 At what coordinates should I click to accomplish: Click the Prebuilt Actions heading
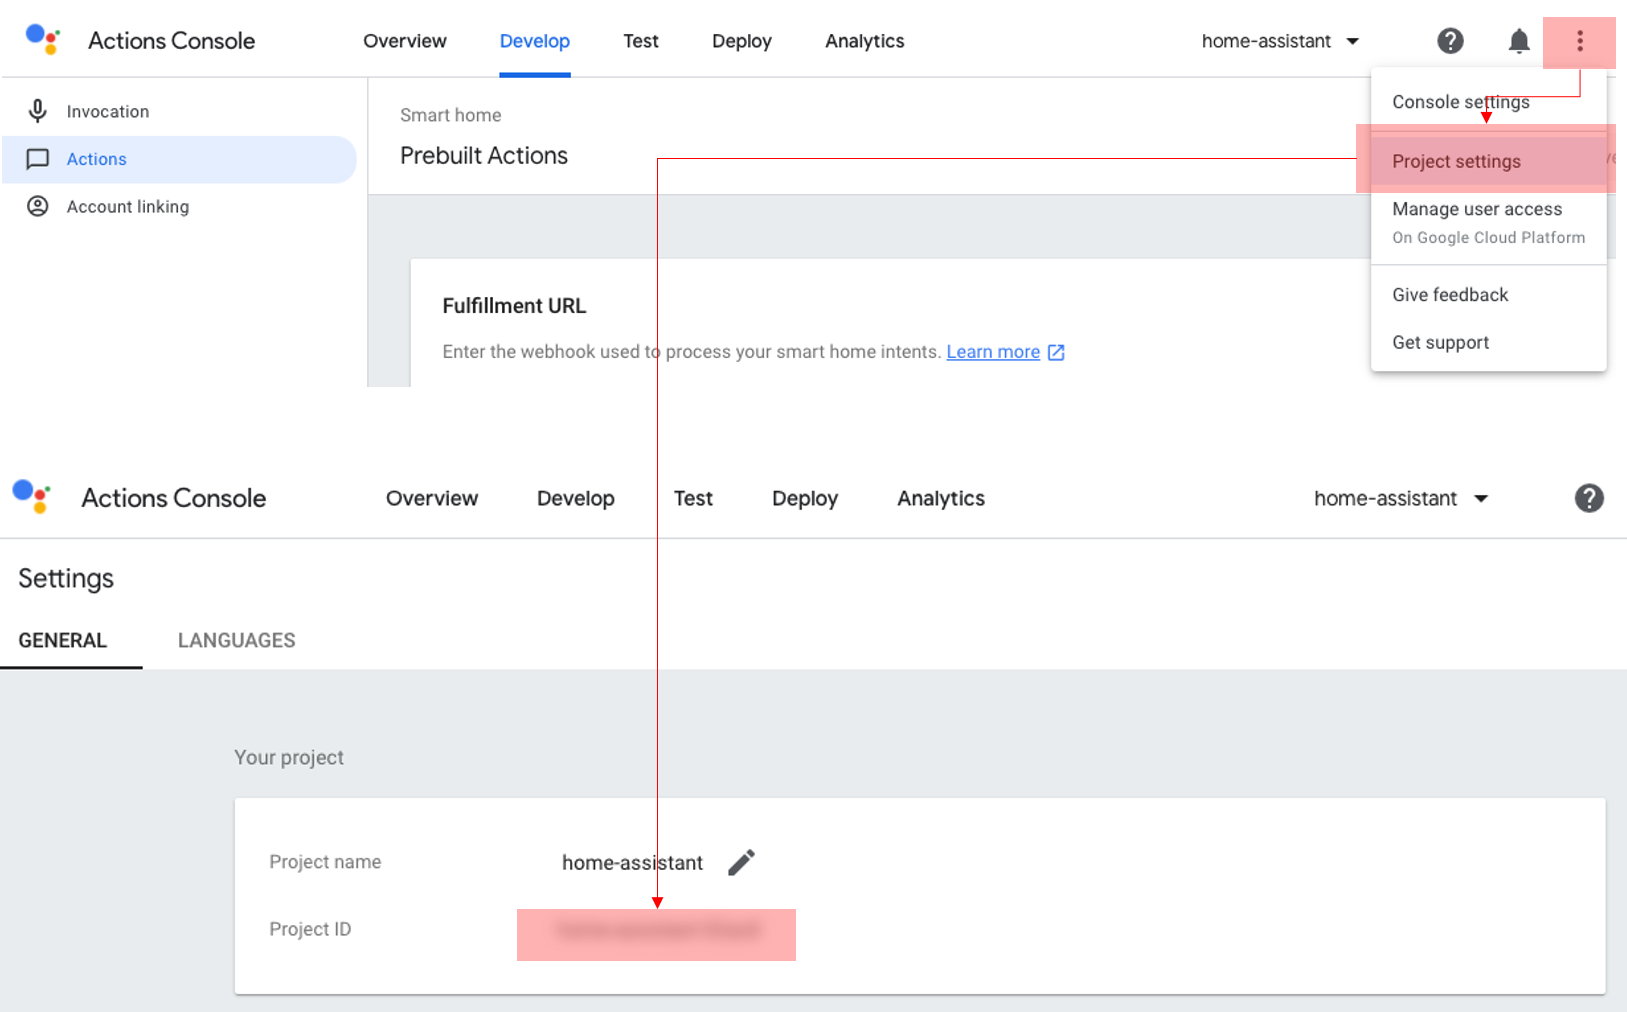tap(484, 155)
